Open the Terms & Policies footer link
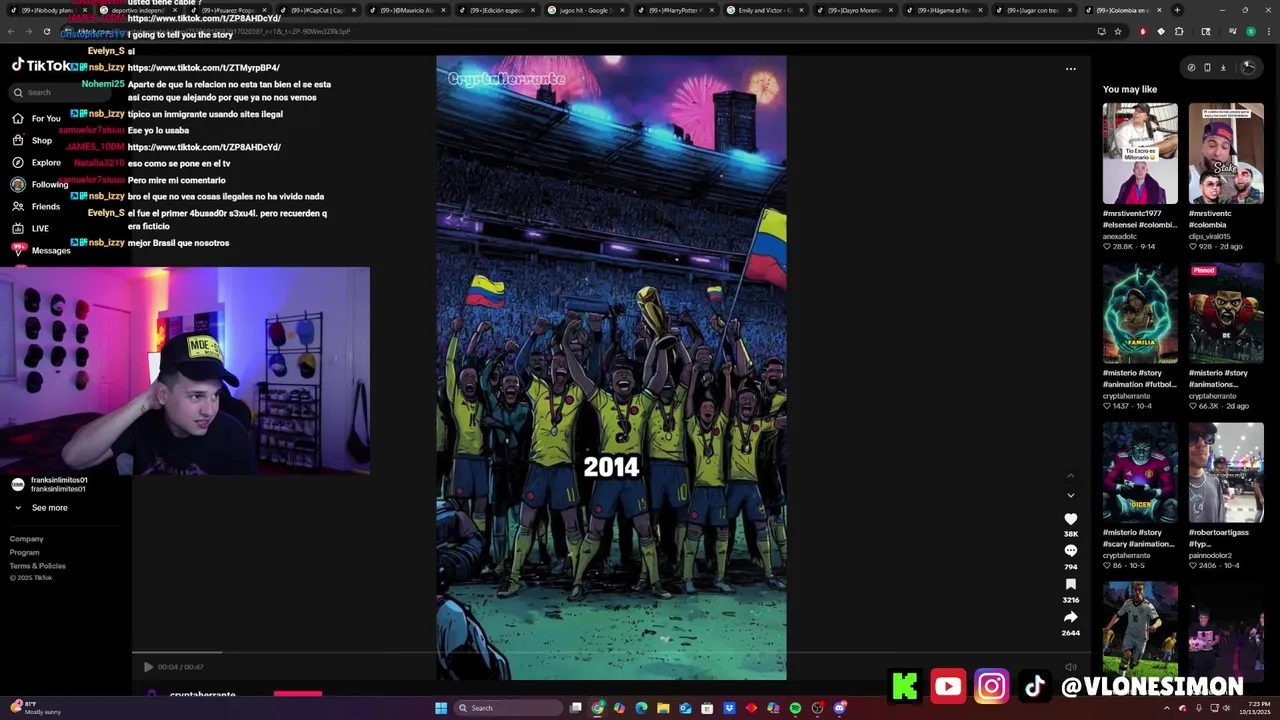Screen dimensions: 1280x720 pos(38,566)
